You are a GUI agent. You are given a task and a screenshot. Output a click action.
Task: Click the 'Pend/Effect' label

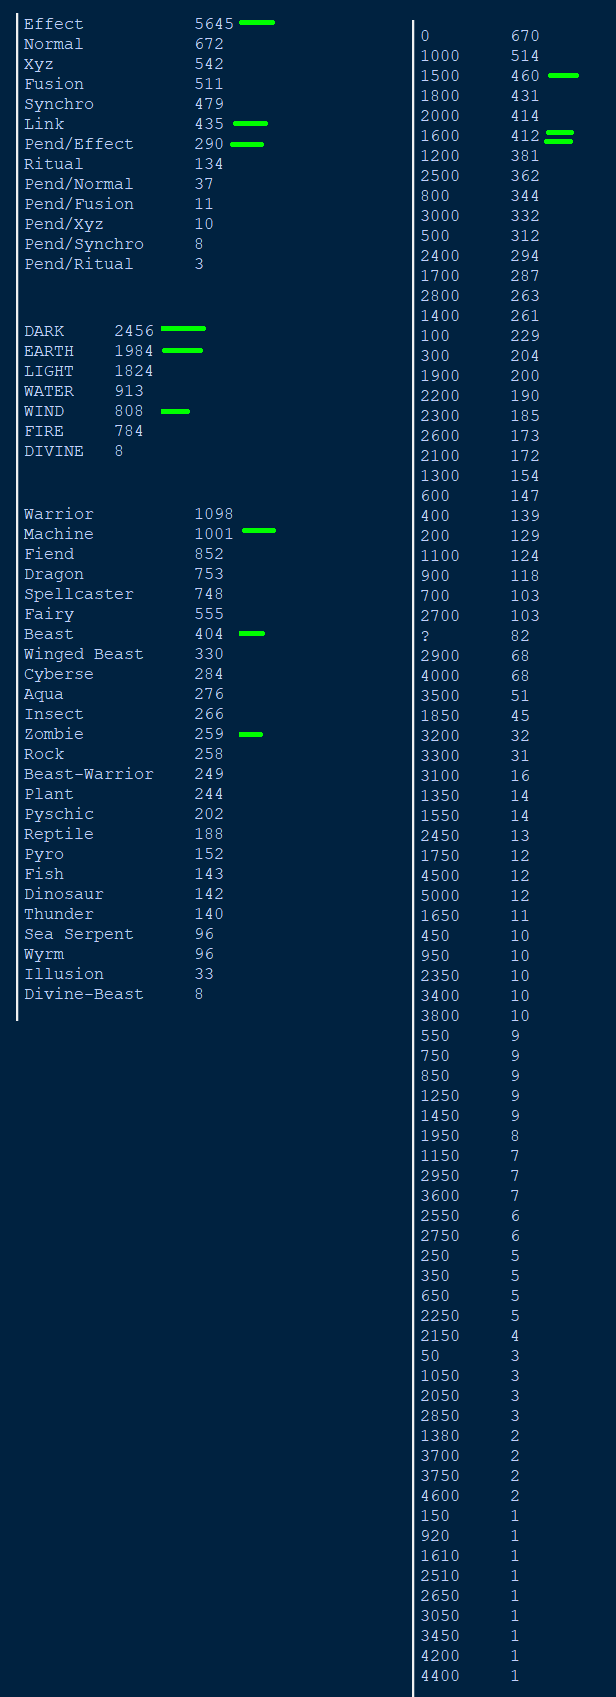pos(79,144)
